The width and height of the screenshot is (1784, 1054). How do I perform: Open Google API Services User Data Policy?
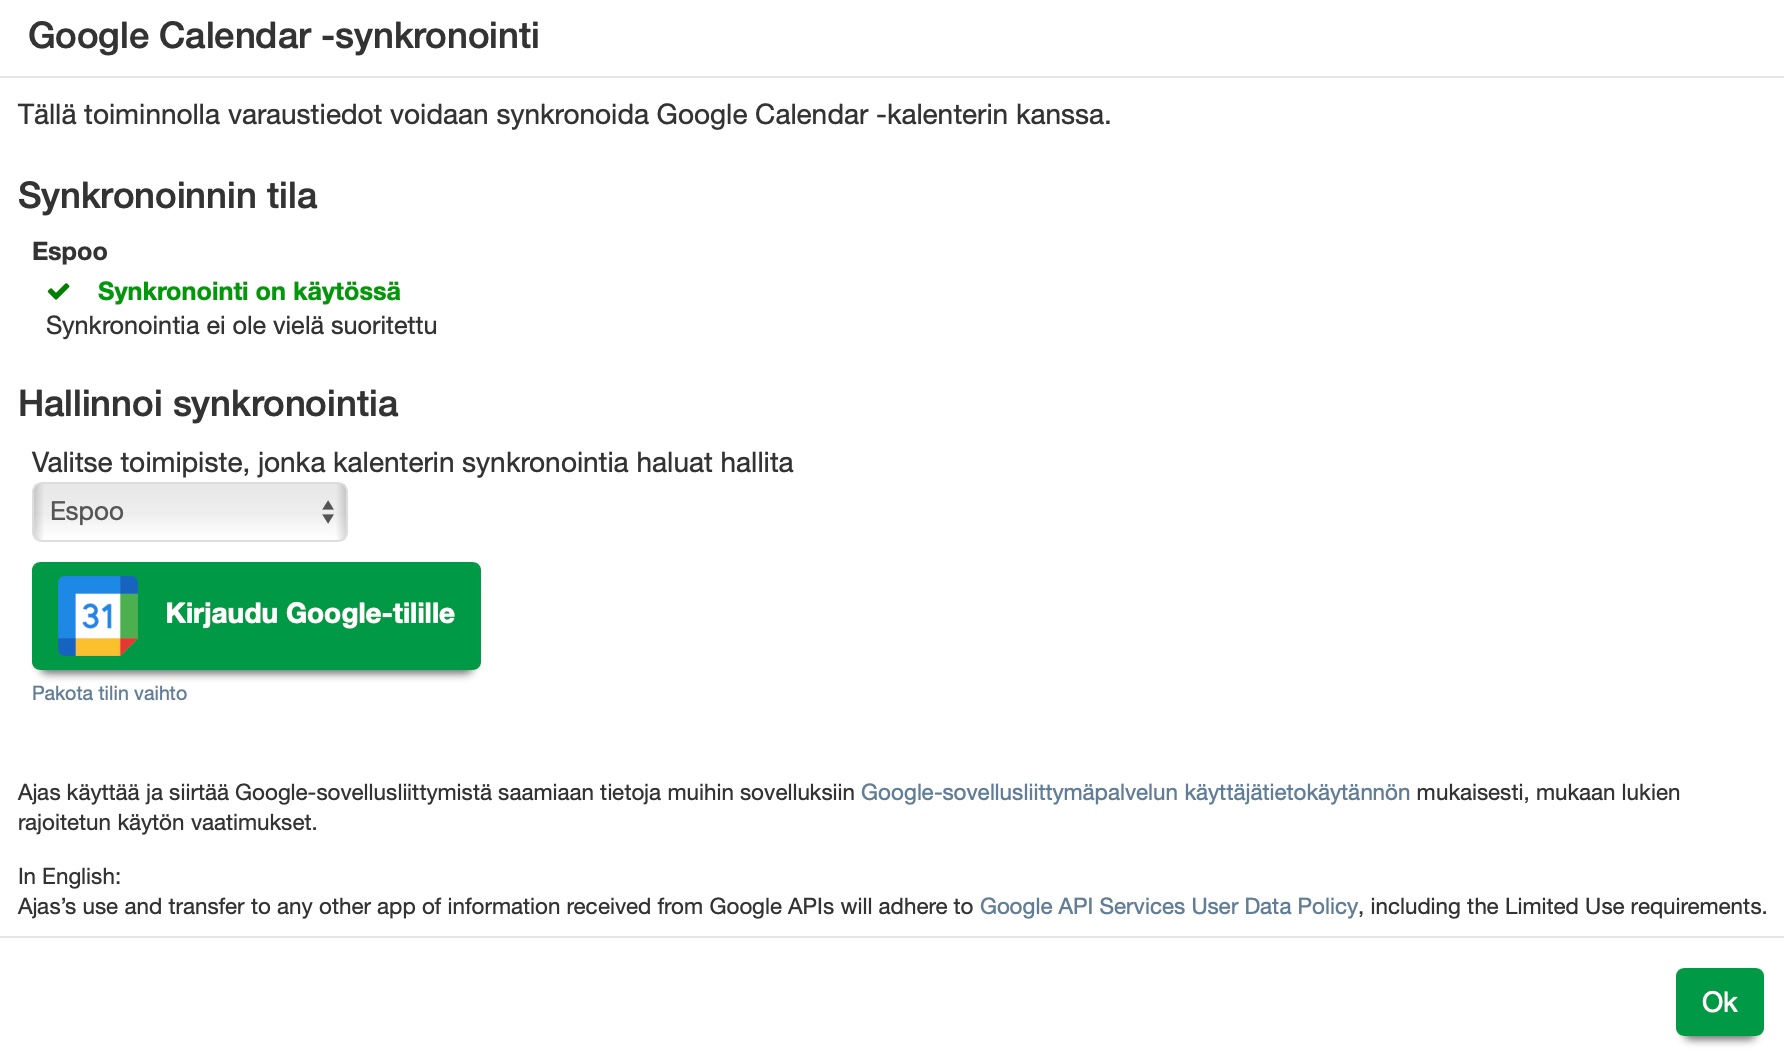pyautogui.click(x=1168, y=906)
